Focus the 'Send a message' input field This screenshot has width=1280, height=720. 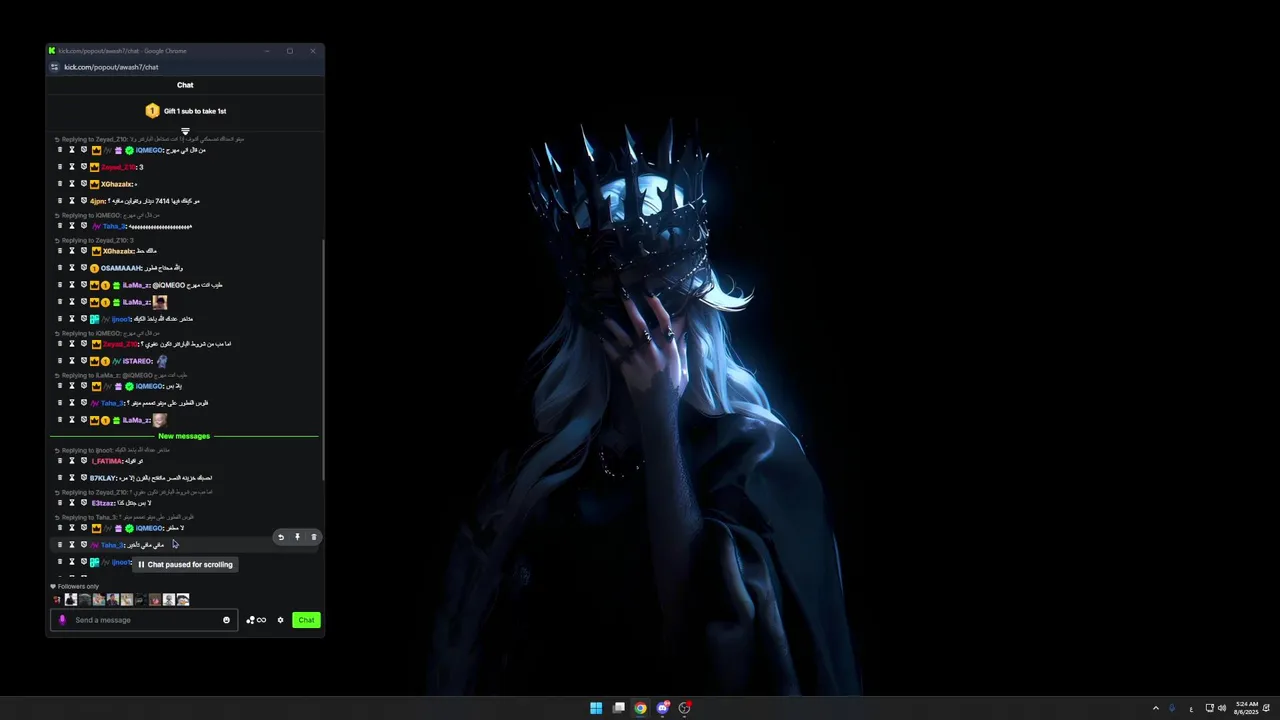click(x=145, y=620)
